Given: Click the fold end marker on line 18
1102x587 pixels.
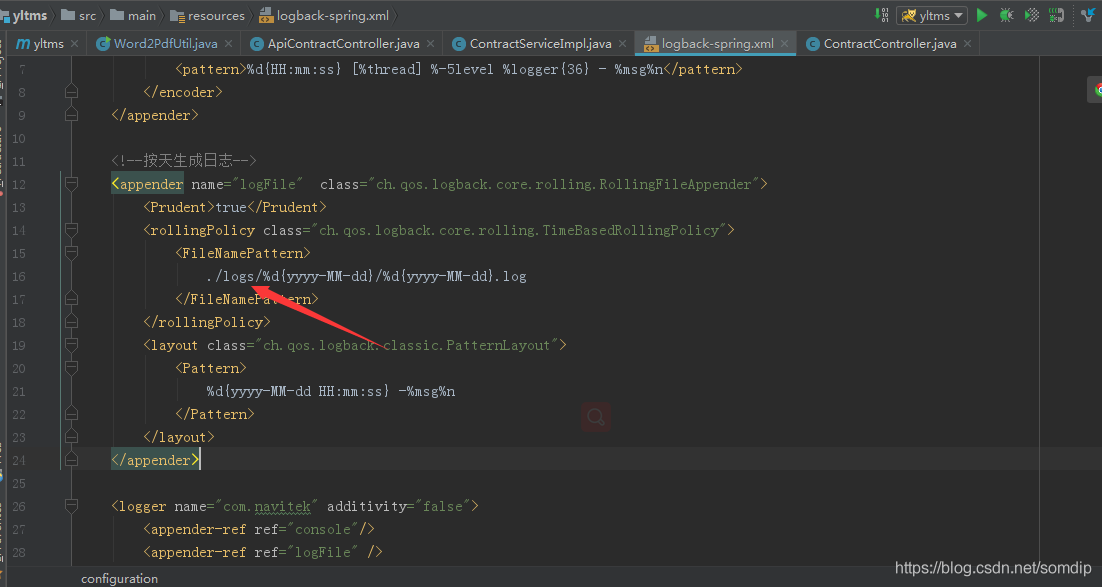Looking at the screenshot, I should tap(71, 322).
